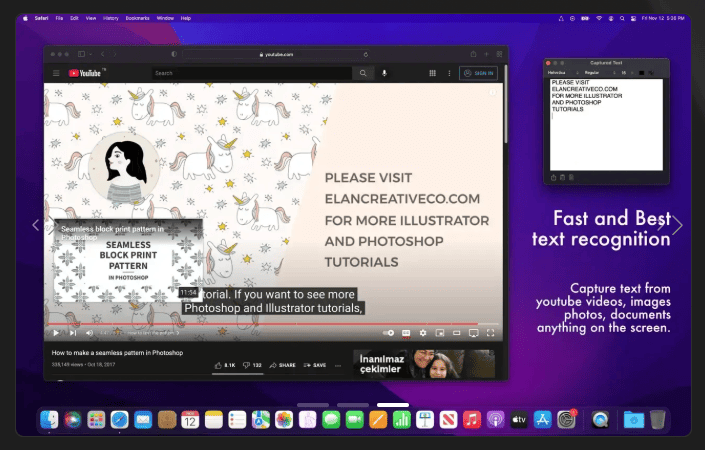The width and height of the screenshot is (705, 450).
Task: Enter fullscreen video mode
Action: coord(491,333)
